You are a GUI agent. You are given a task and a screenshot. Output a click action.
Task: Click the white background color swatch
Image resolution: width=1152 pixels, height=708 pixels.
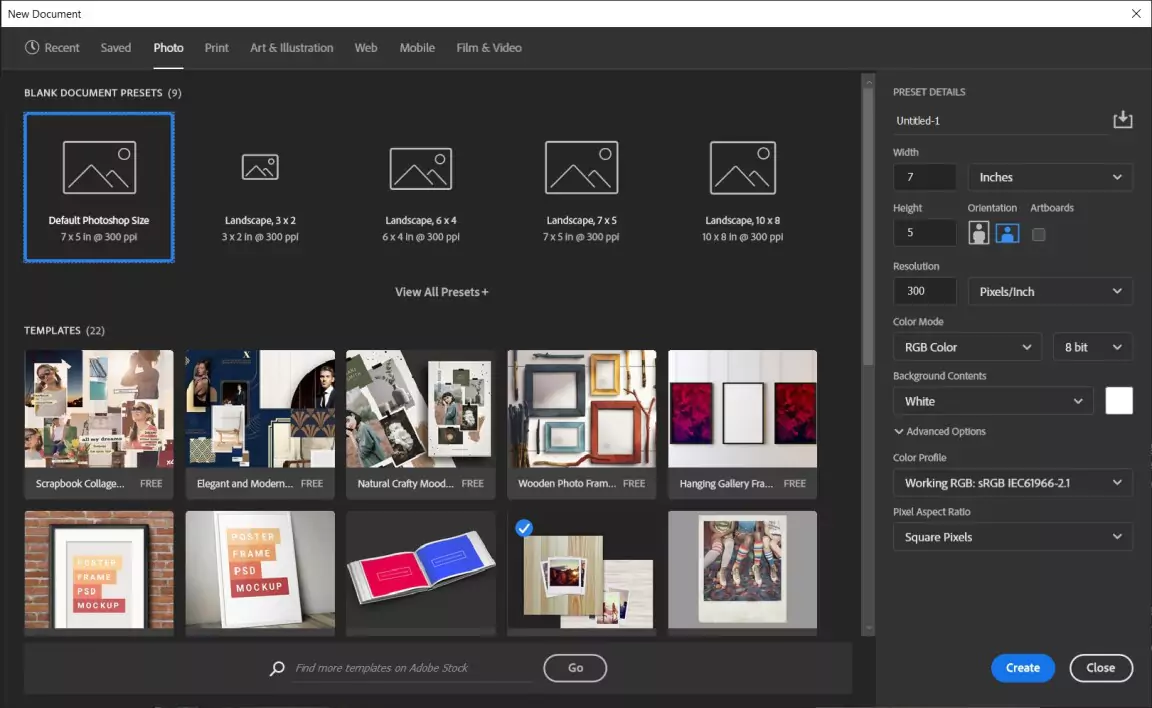click(x=1119, y=401)
